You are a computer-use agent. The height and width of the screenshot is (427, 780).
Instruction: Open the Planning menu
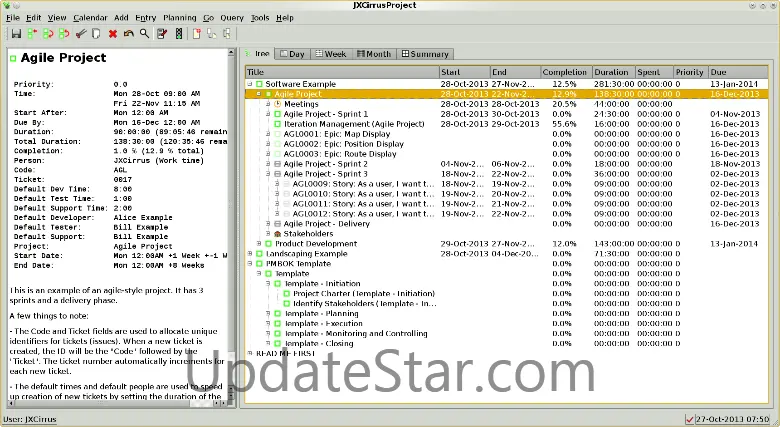point(180,18)
